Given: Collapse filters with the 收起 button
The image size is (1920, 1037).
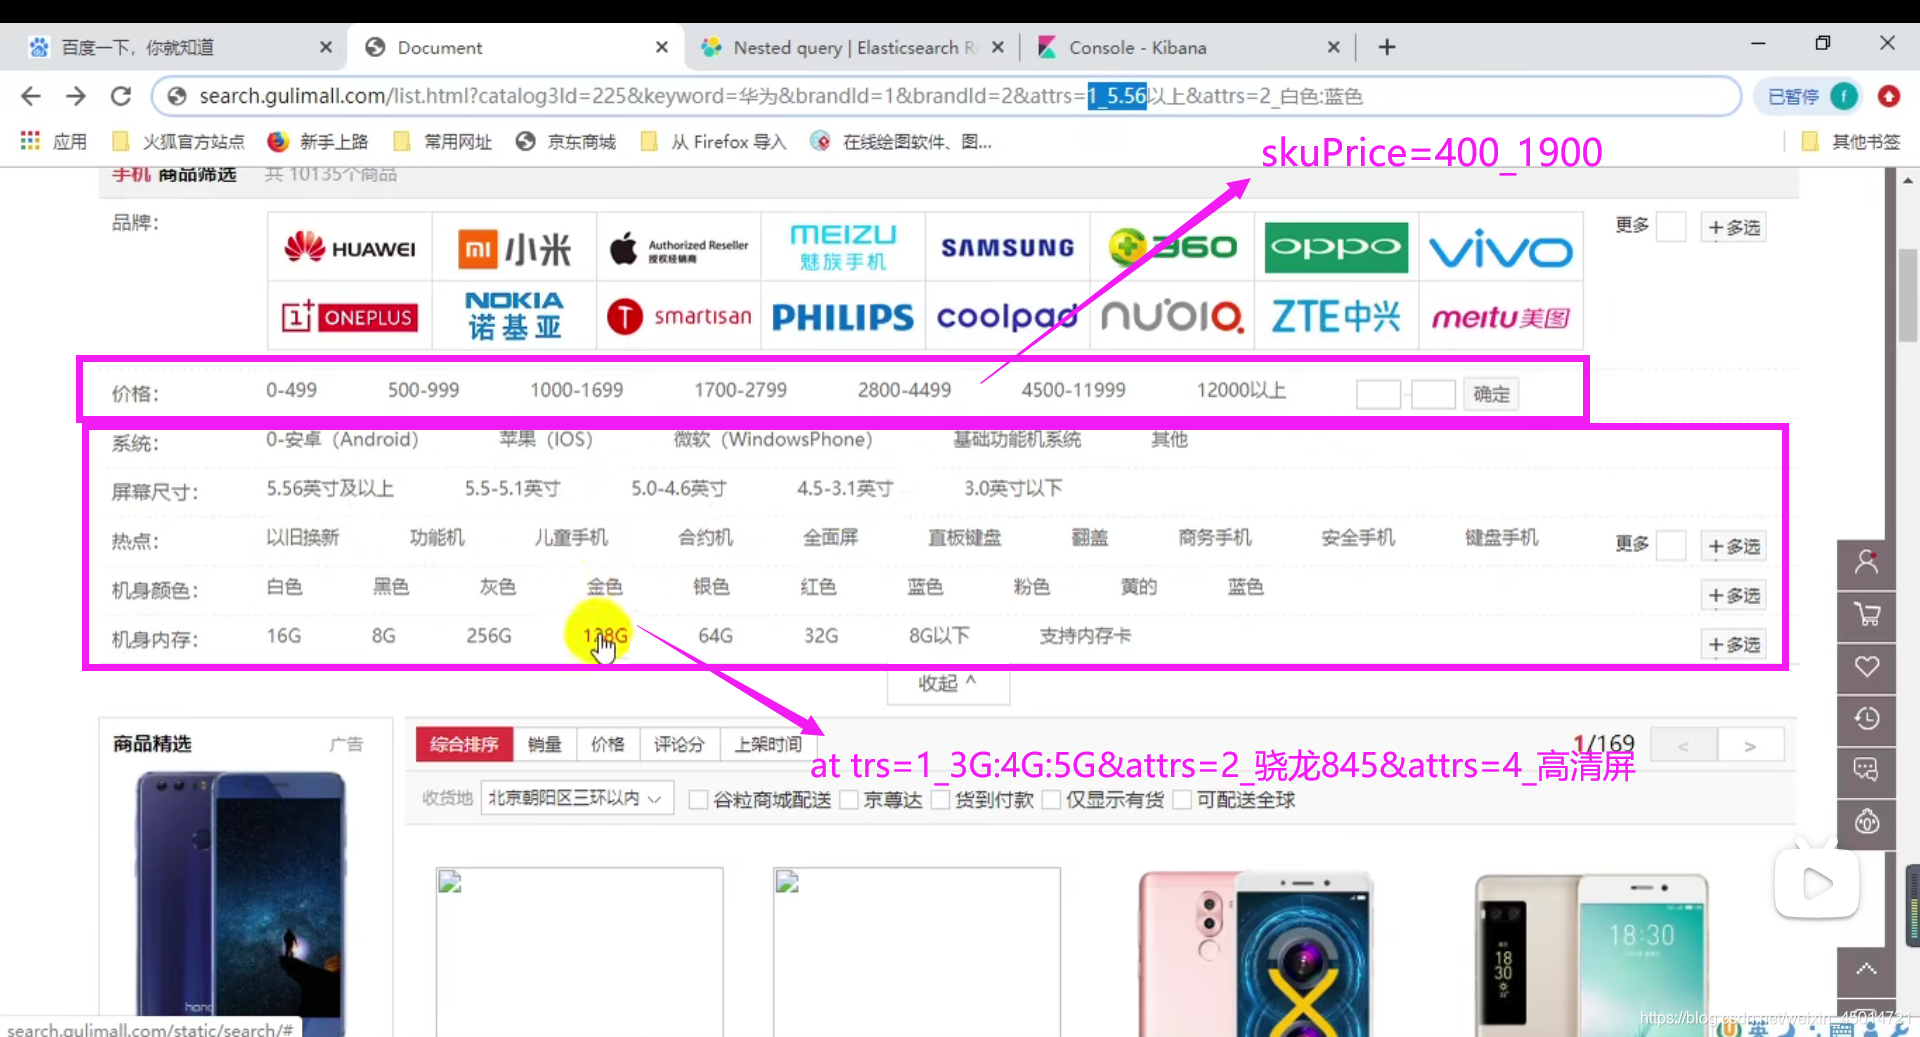Looking at the screenshot, I should [x=948, y=684].
